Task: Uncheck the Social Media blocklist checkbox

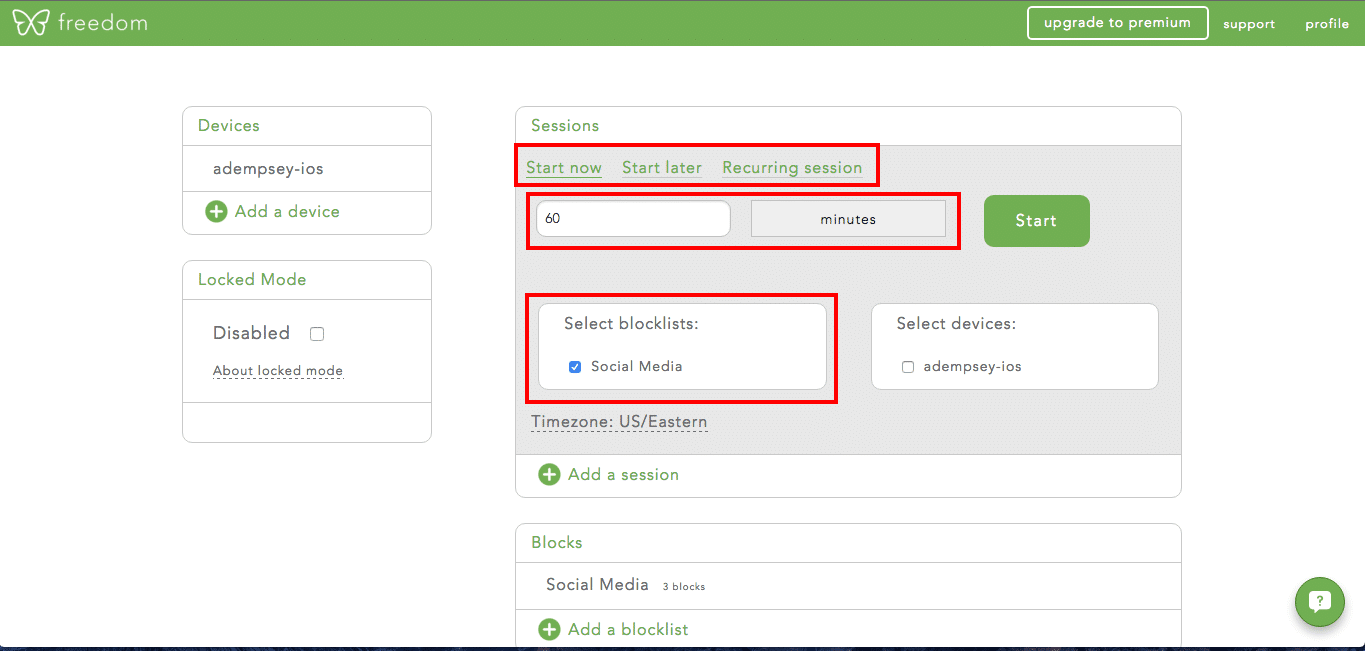Action: pos(575,367)
